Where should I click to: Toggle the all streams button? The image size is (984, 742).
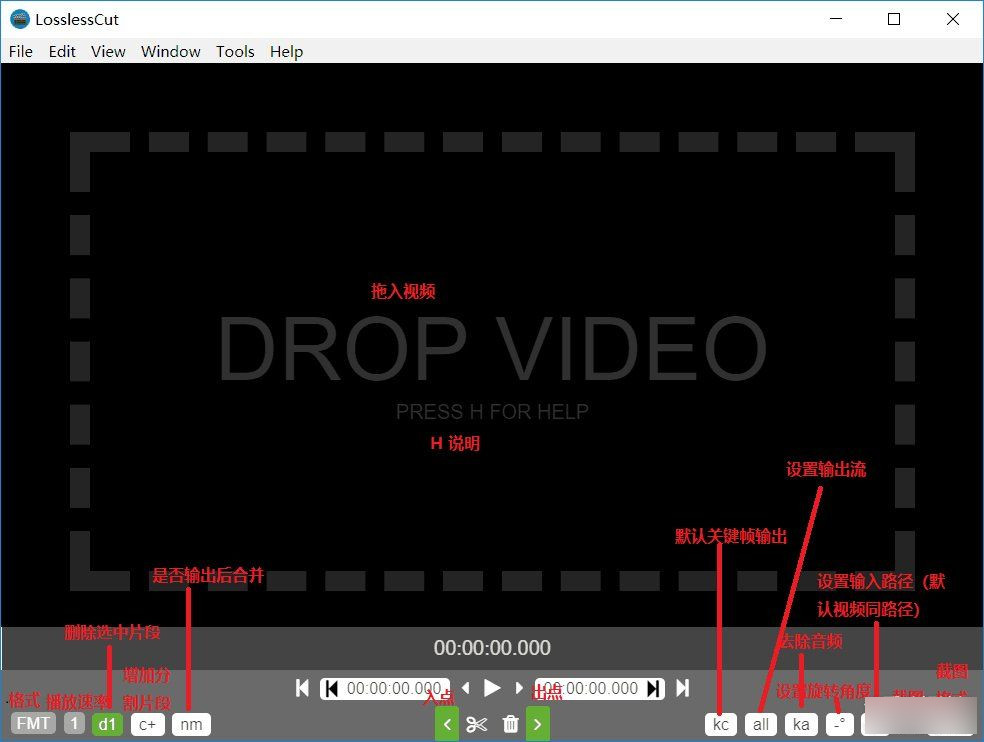[761, 724]
